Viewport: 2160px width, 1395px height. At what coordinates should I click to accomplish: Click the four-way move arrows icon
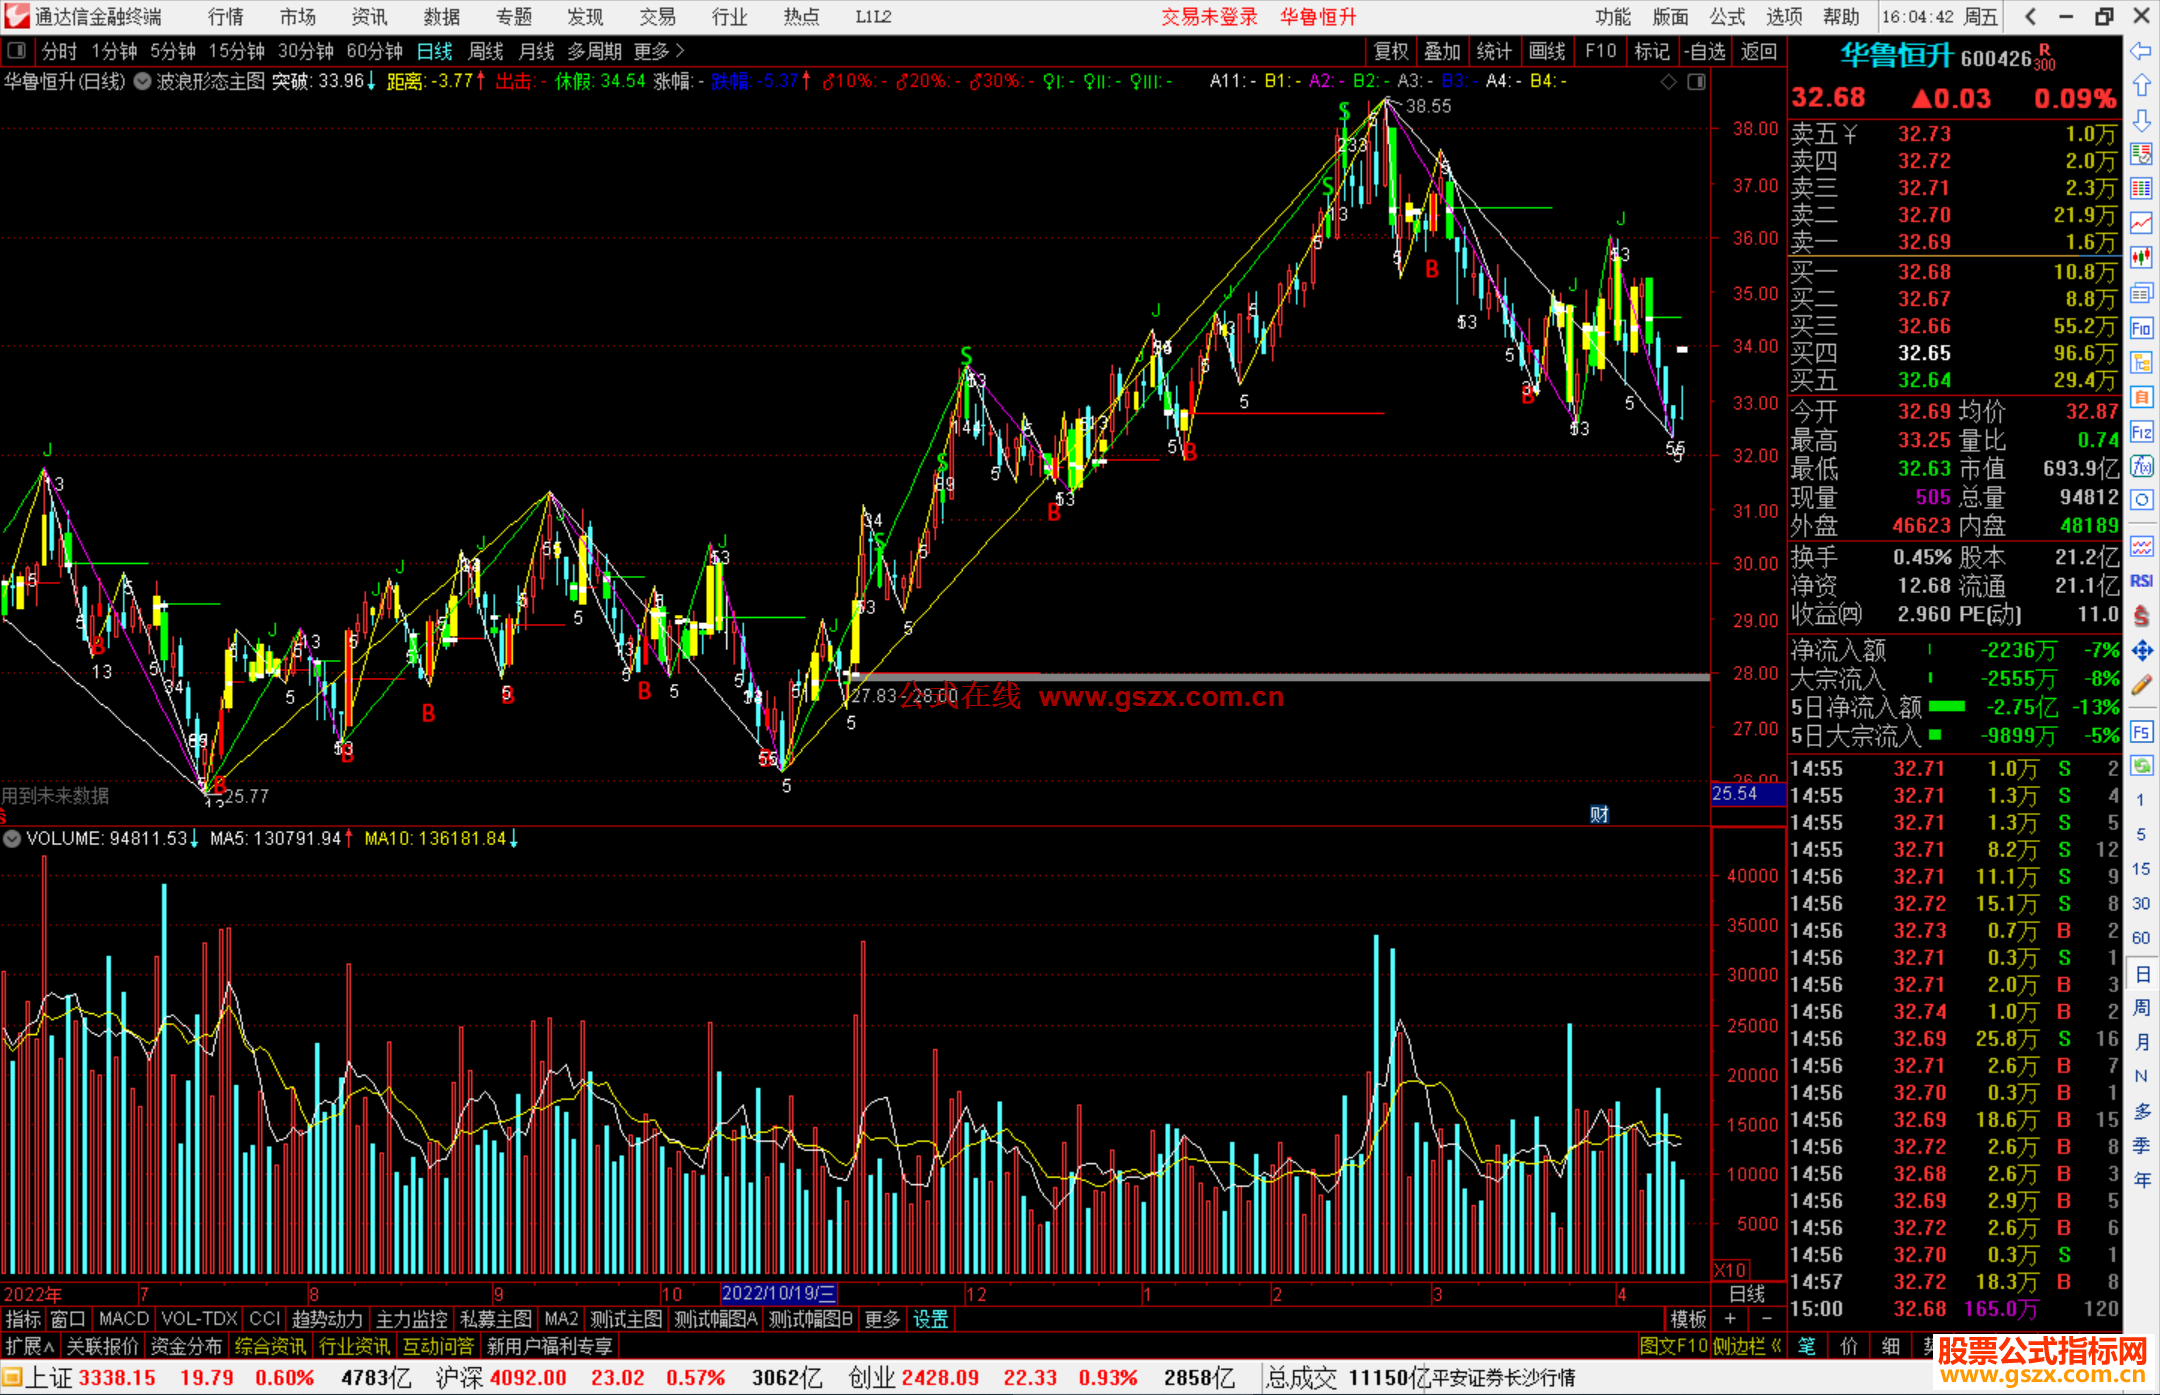click(x=2141, y=651)
